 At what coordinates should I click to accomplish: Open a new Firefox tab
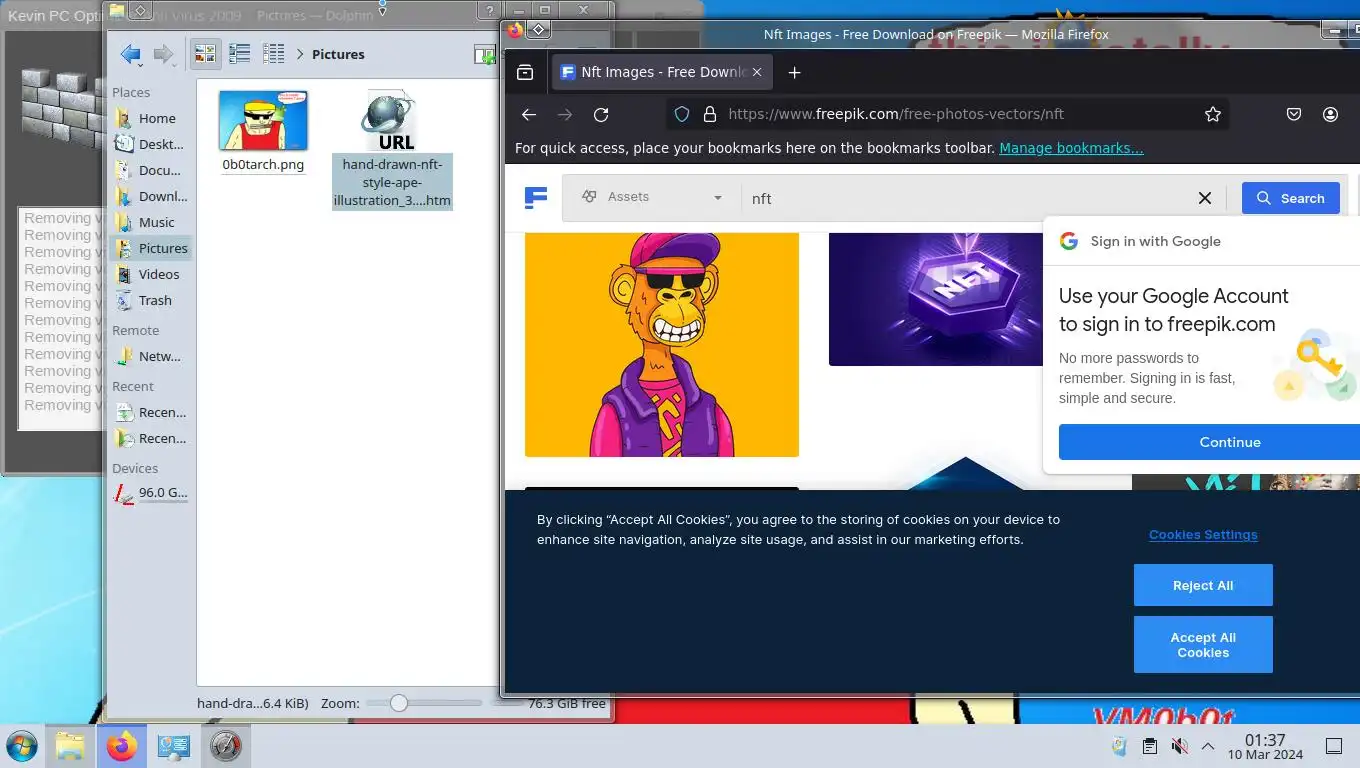tap(794, 72)
